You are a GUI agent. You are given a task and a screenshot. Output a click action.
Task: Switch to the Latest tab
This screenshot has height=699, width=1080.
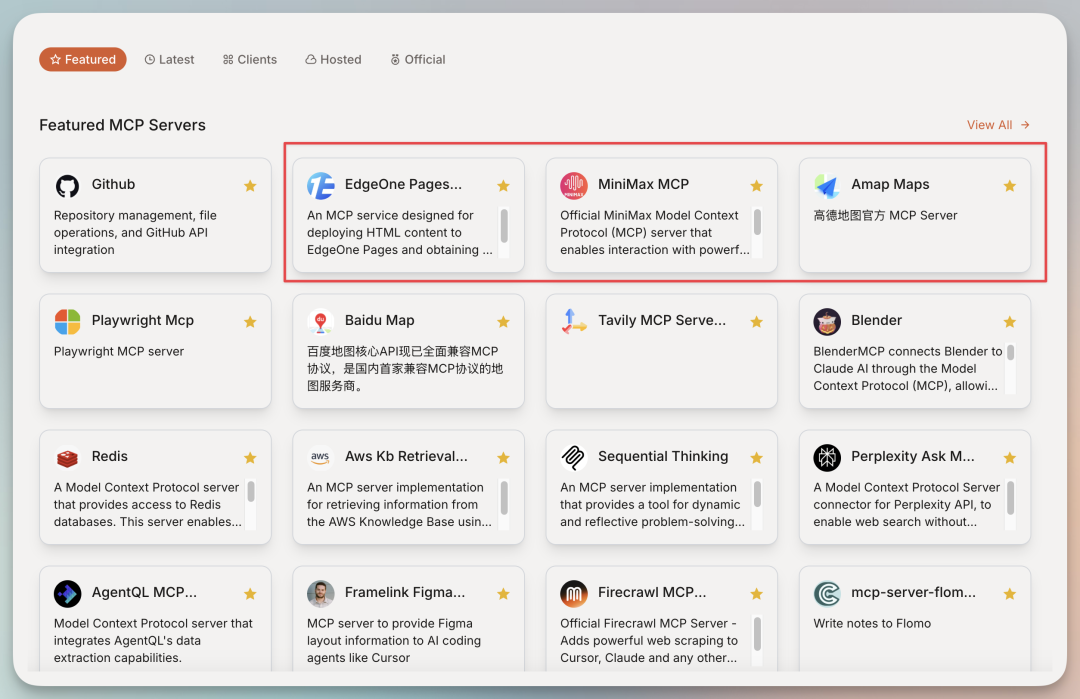pos(169,59)
